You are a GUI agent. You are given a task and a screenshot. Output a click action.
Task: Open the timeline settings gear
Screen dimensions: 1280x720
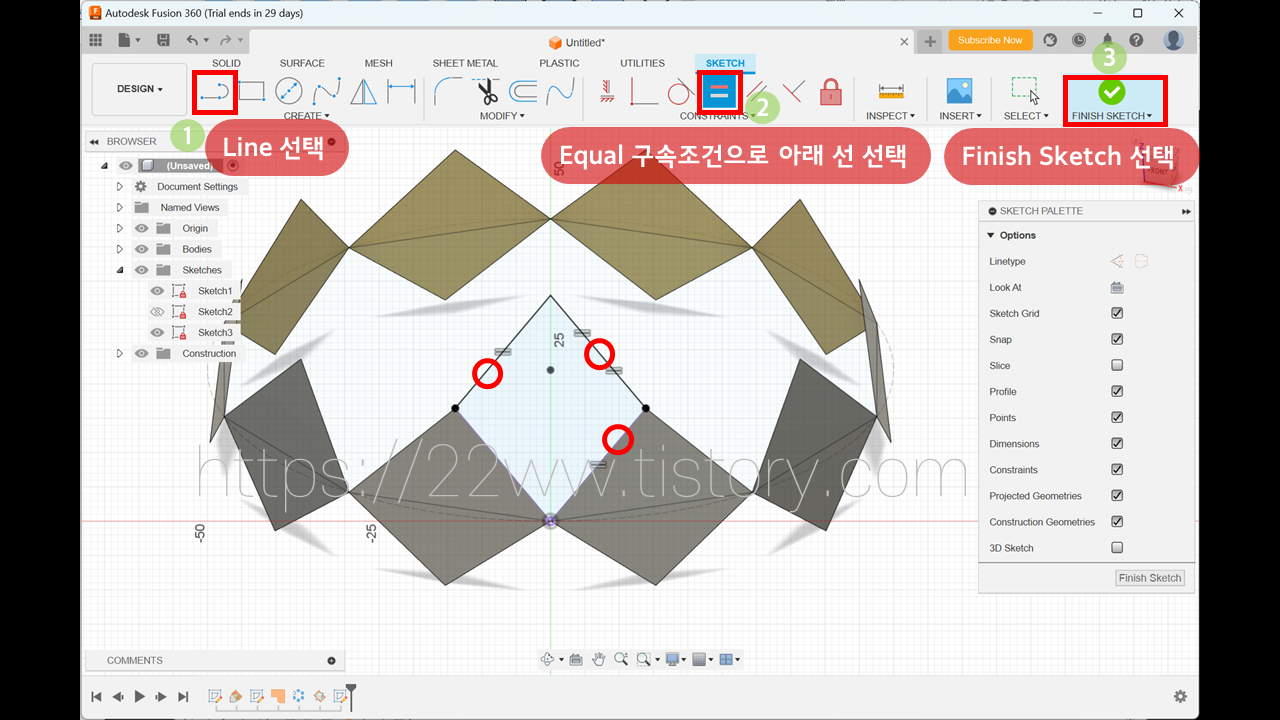(x=1180, y=696)
